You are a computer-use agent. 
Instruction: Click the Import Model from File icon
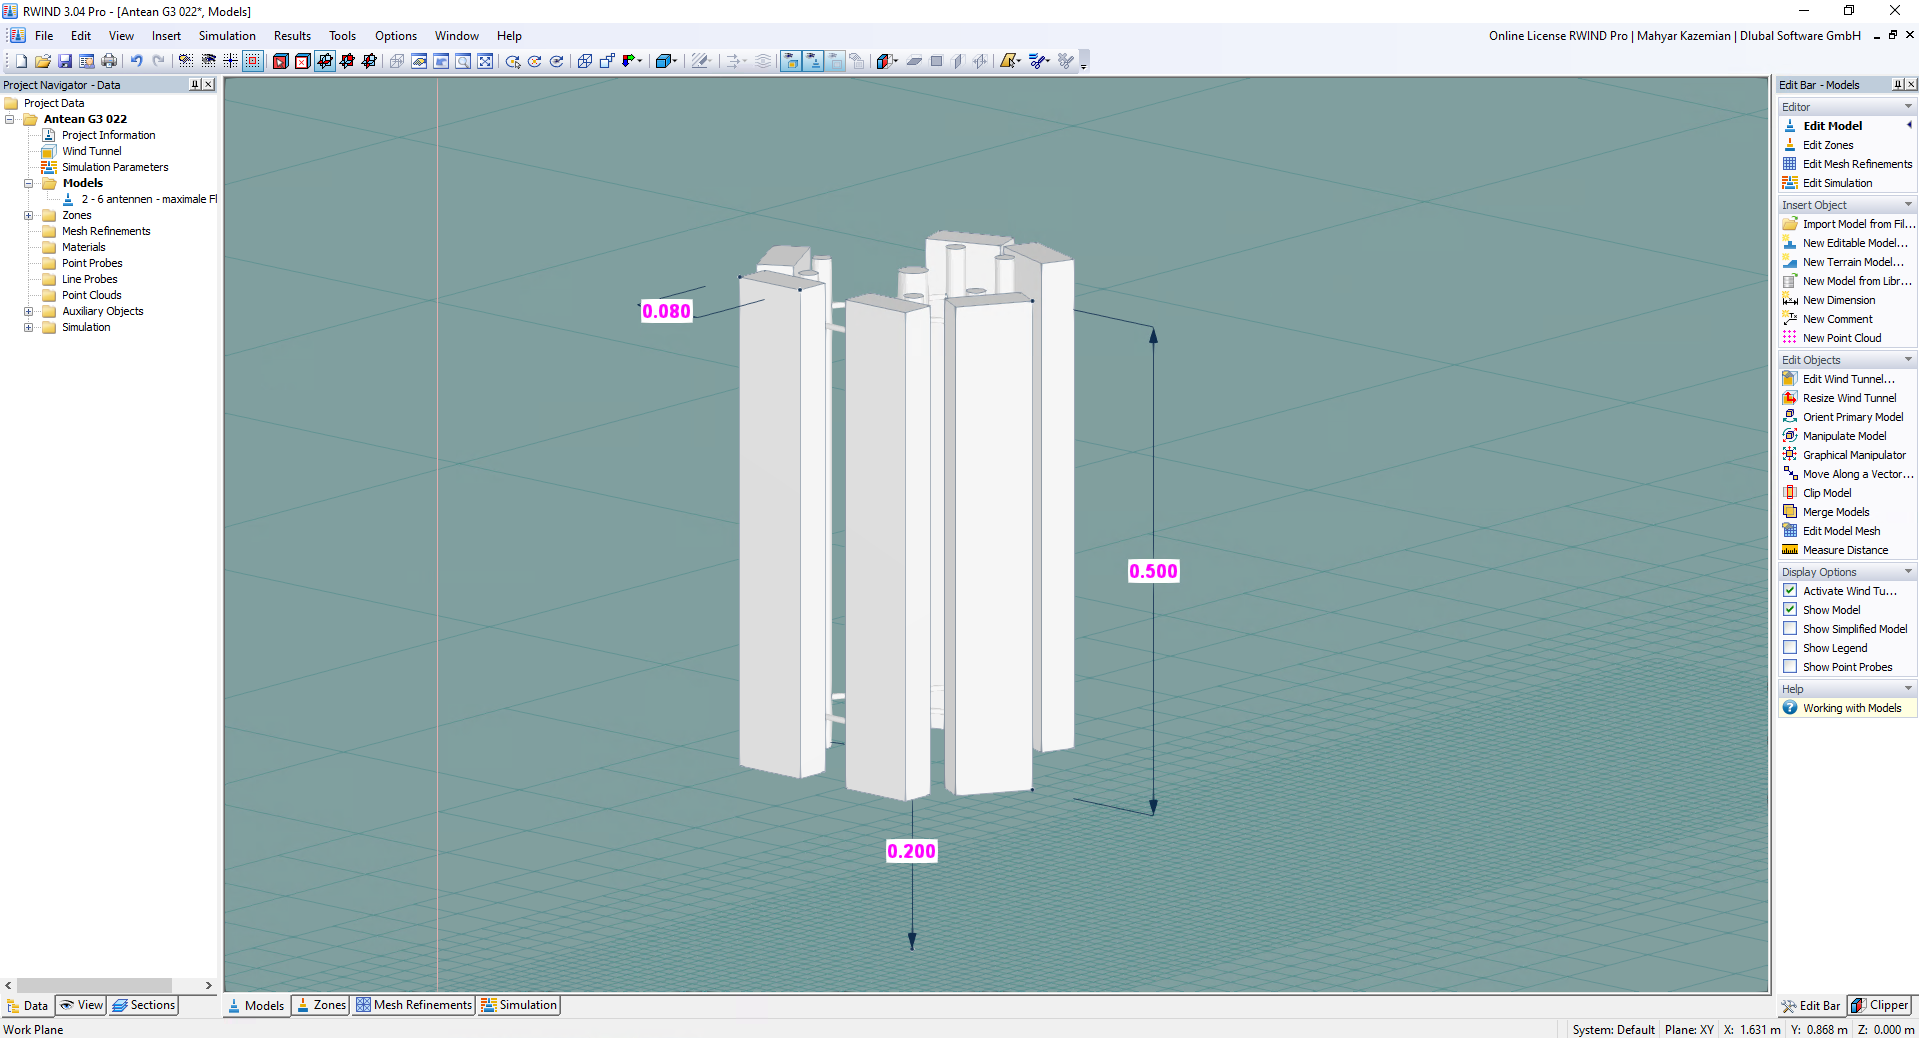[1790, 224]
